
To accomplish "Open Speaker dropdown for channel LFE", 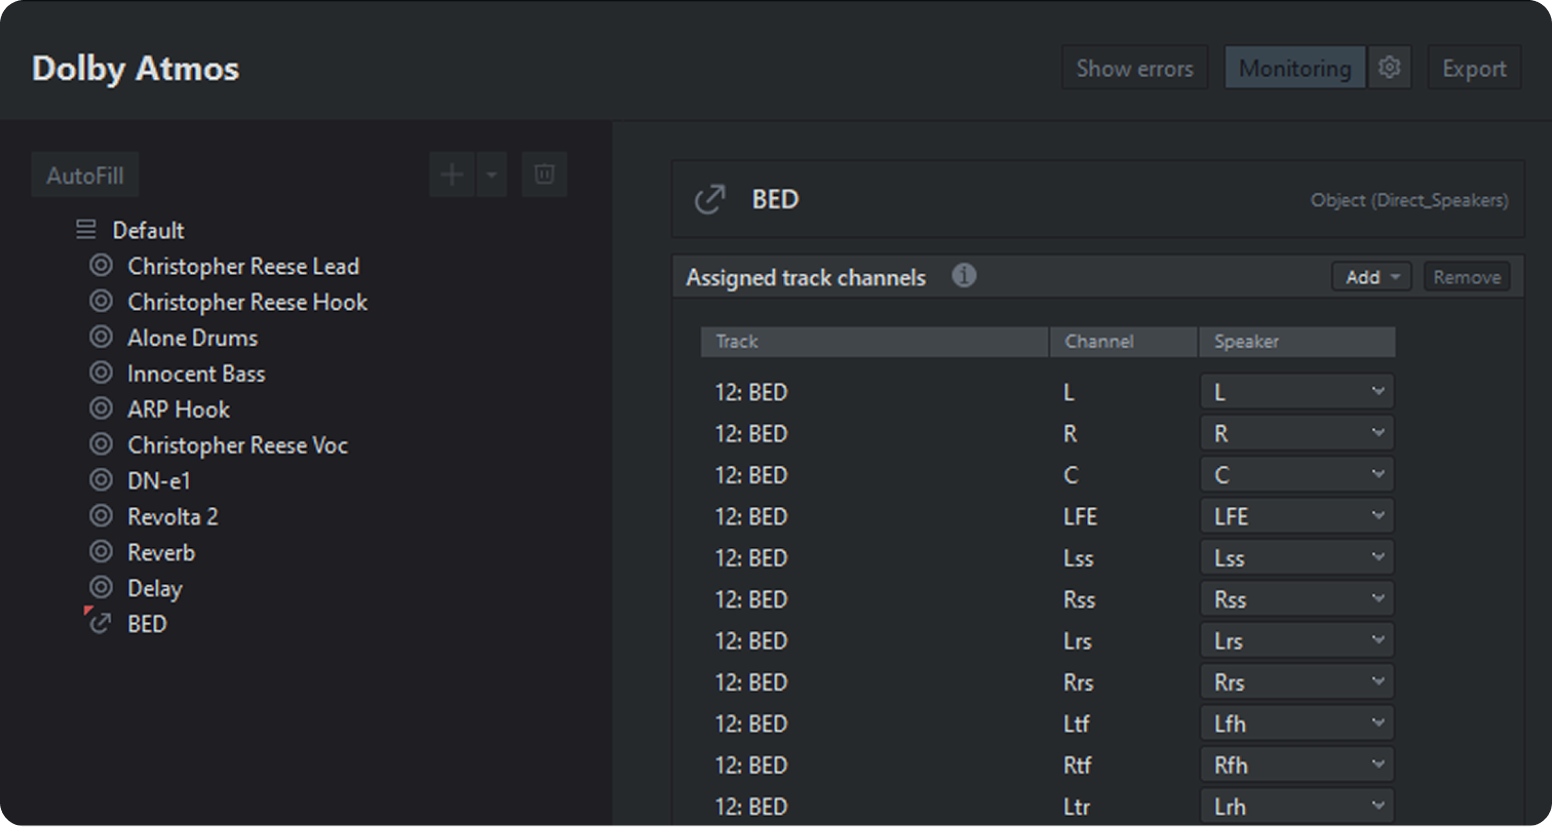I will point(1297,516).
